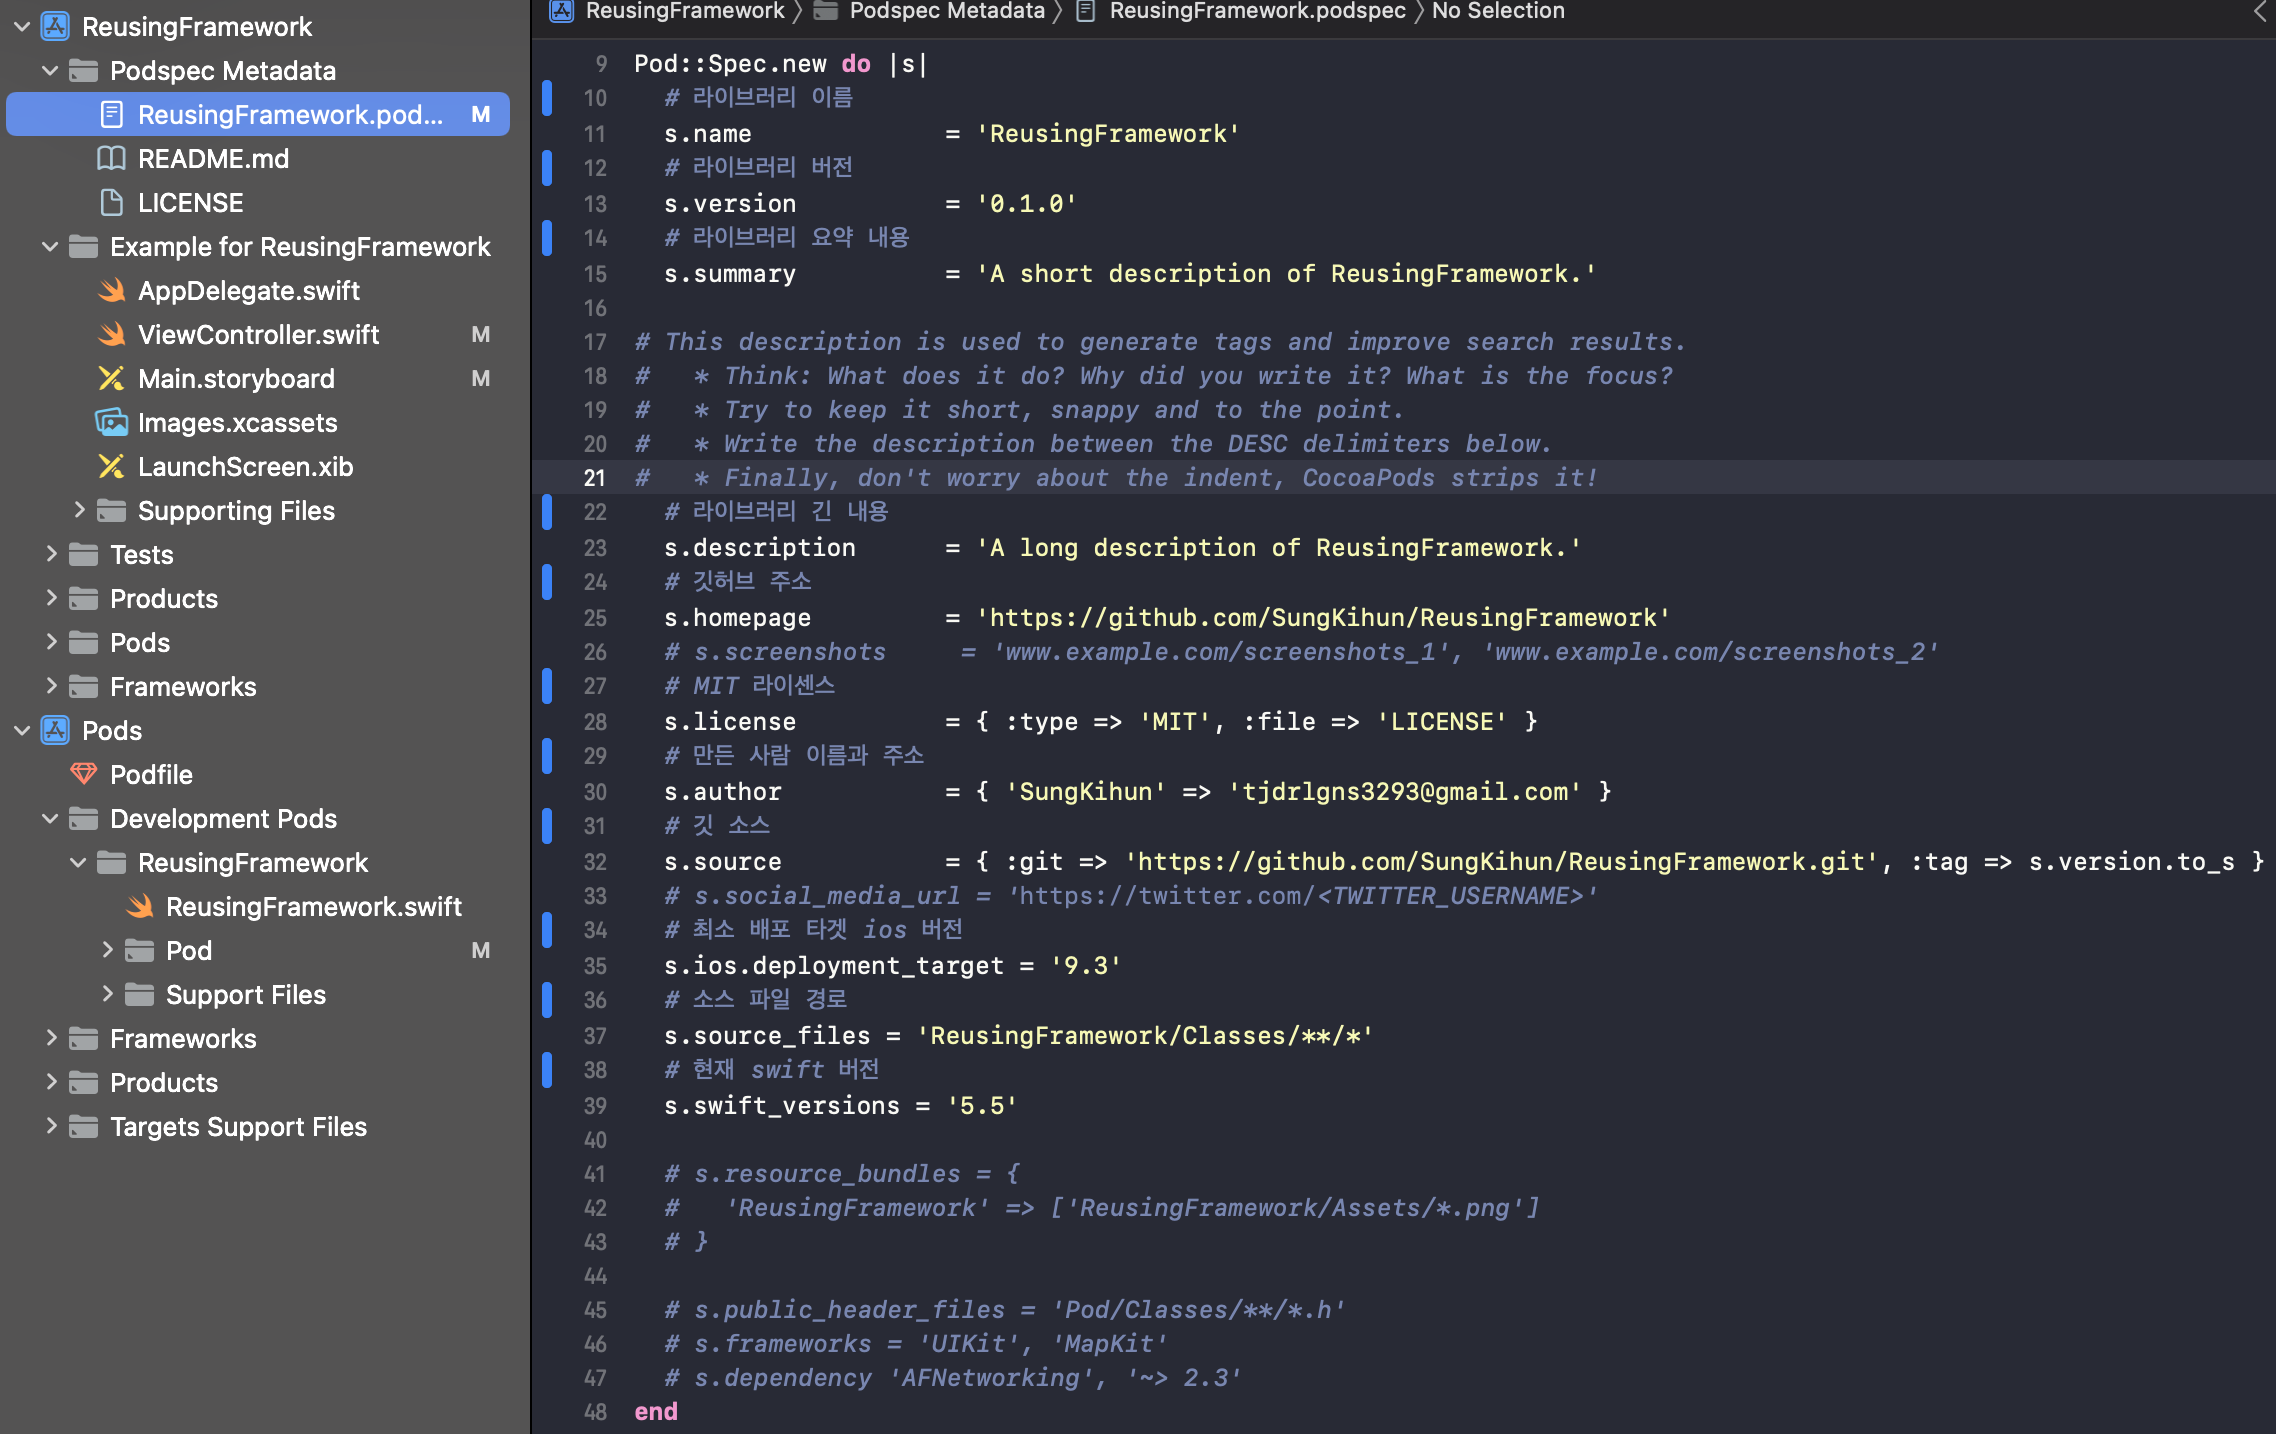Click the source_files path string

(x=1145, y=1036)
